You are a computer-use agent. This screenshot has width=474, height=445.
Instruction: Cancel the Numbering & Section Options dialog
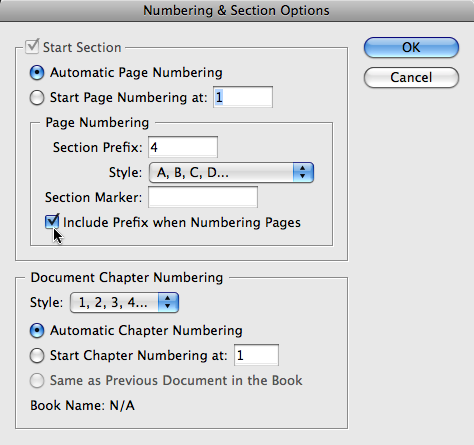411,77
